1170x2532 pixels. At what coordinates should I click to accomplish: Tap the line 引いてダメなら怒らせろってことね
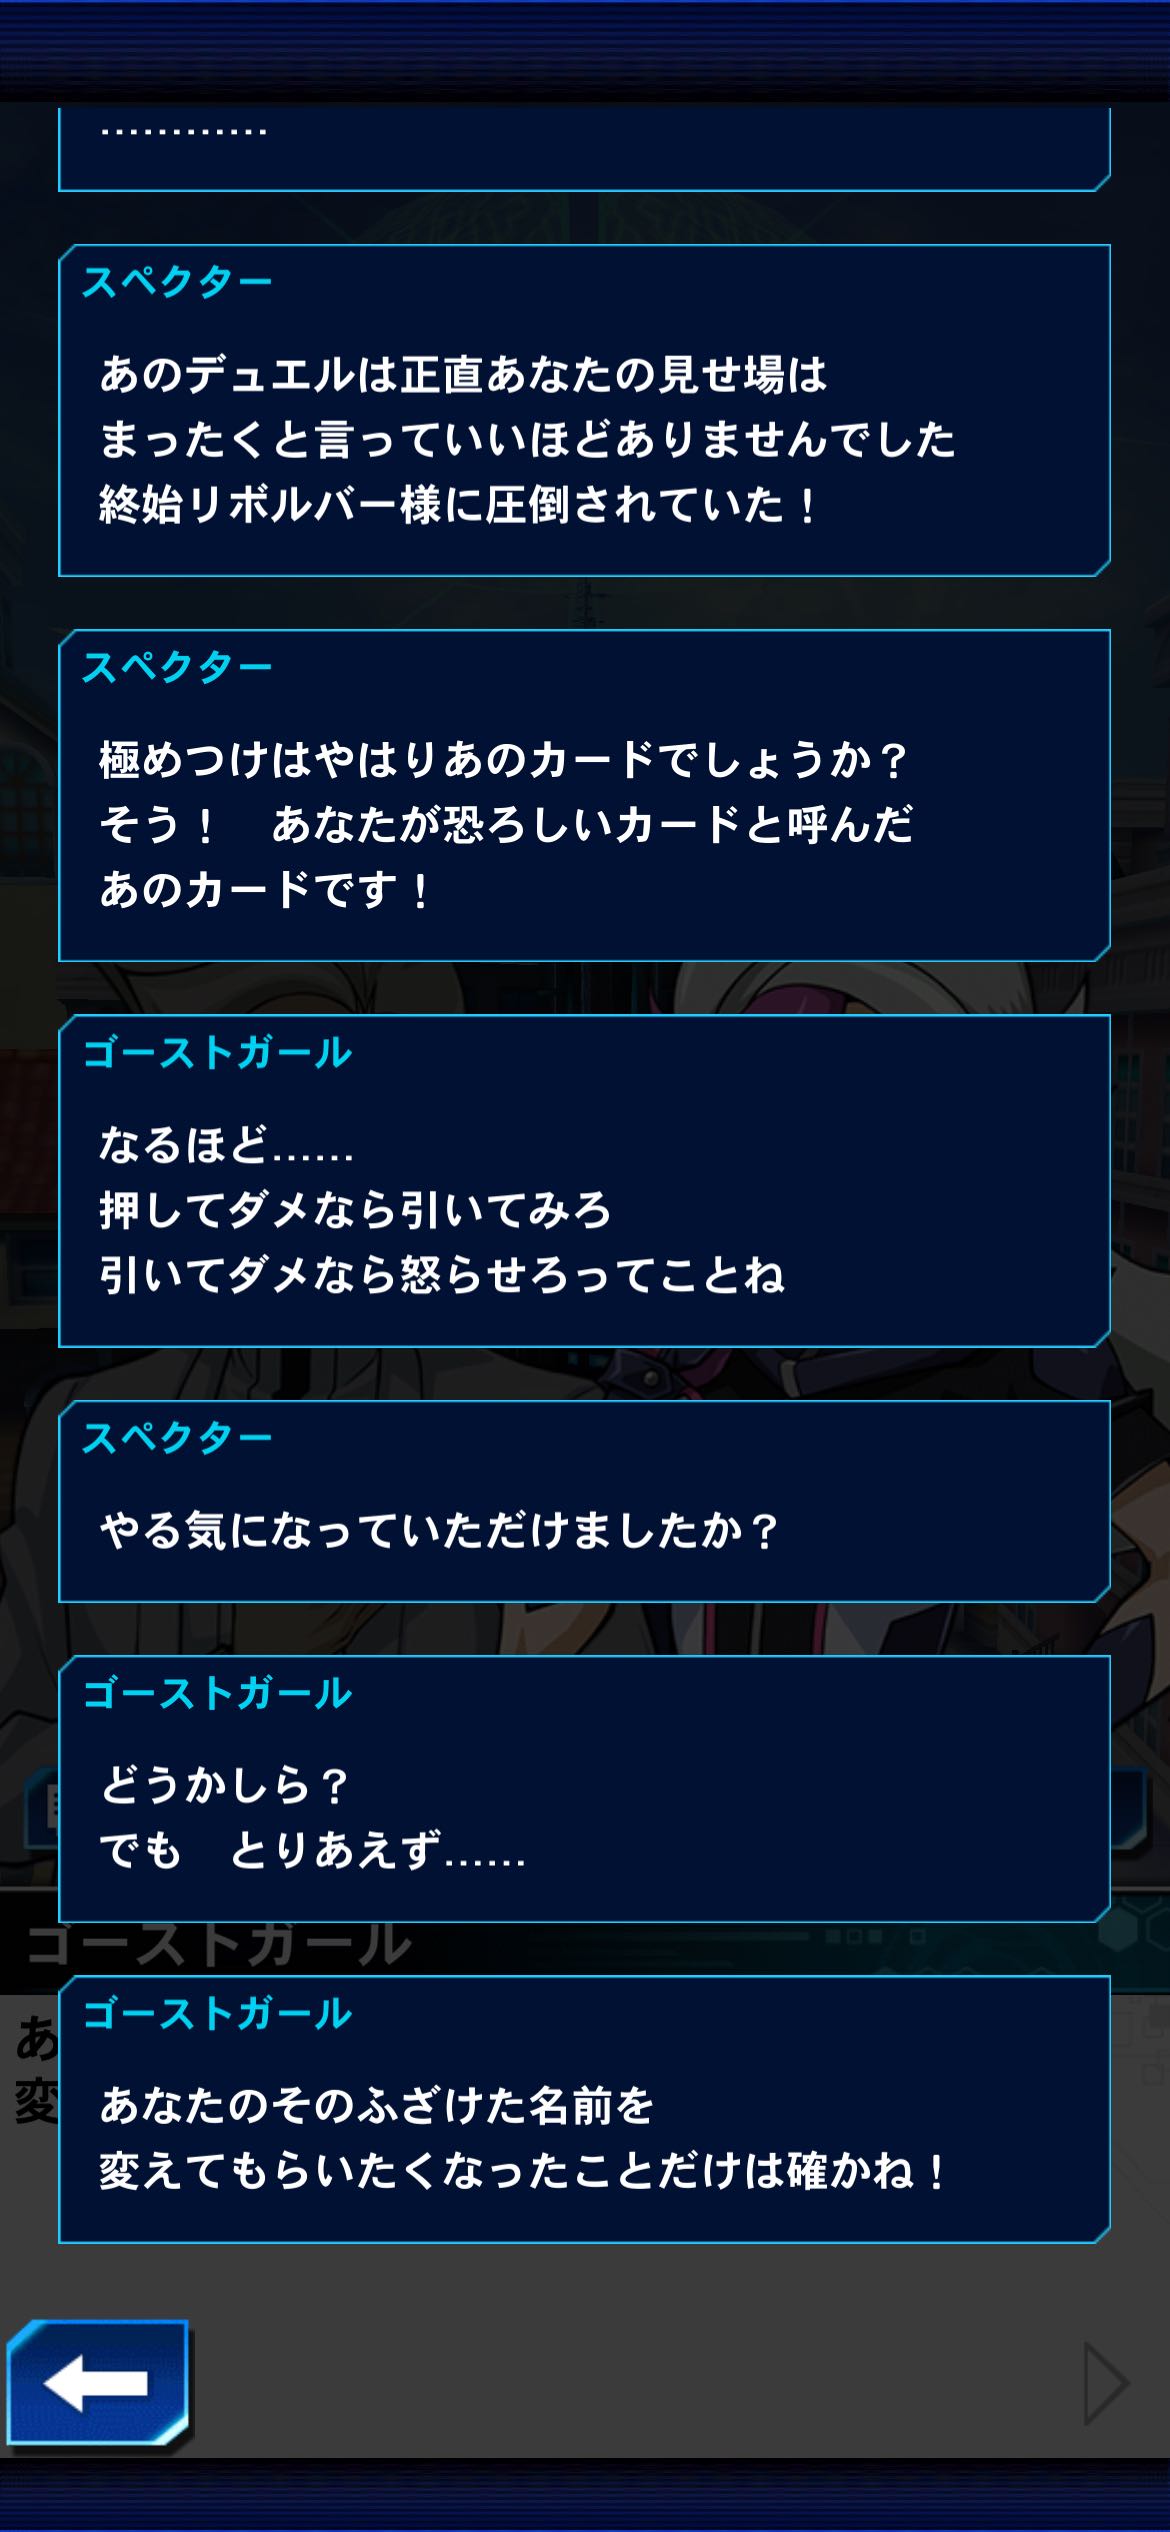tap(441, 1275)
